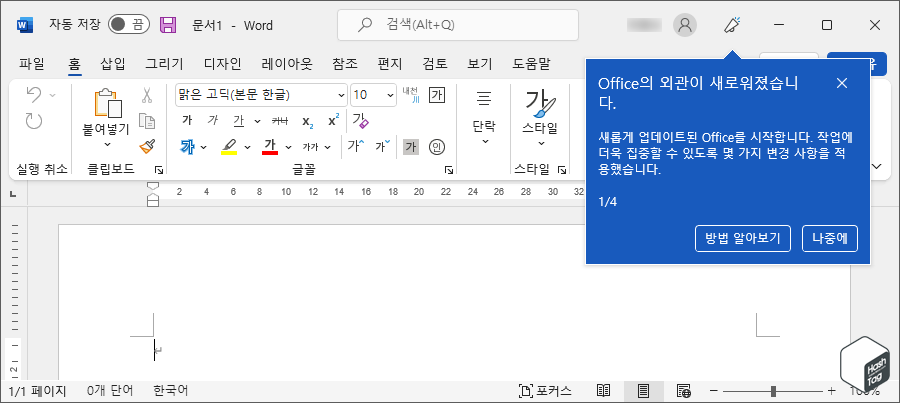This screenshot has height=403, width=900.
Task: Switch to the 참조 tab
Action: tap(344, 64)
